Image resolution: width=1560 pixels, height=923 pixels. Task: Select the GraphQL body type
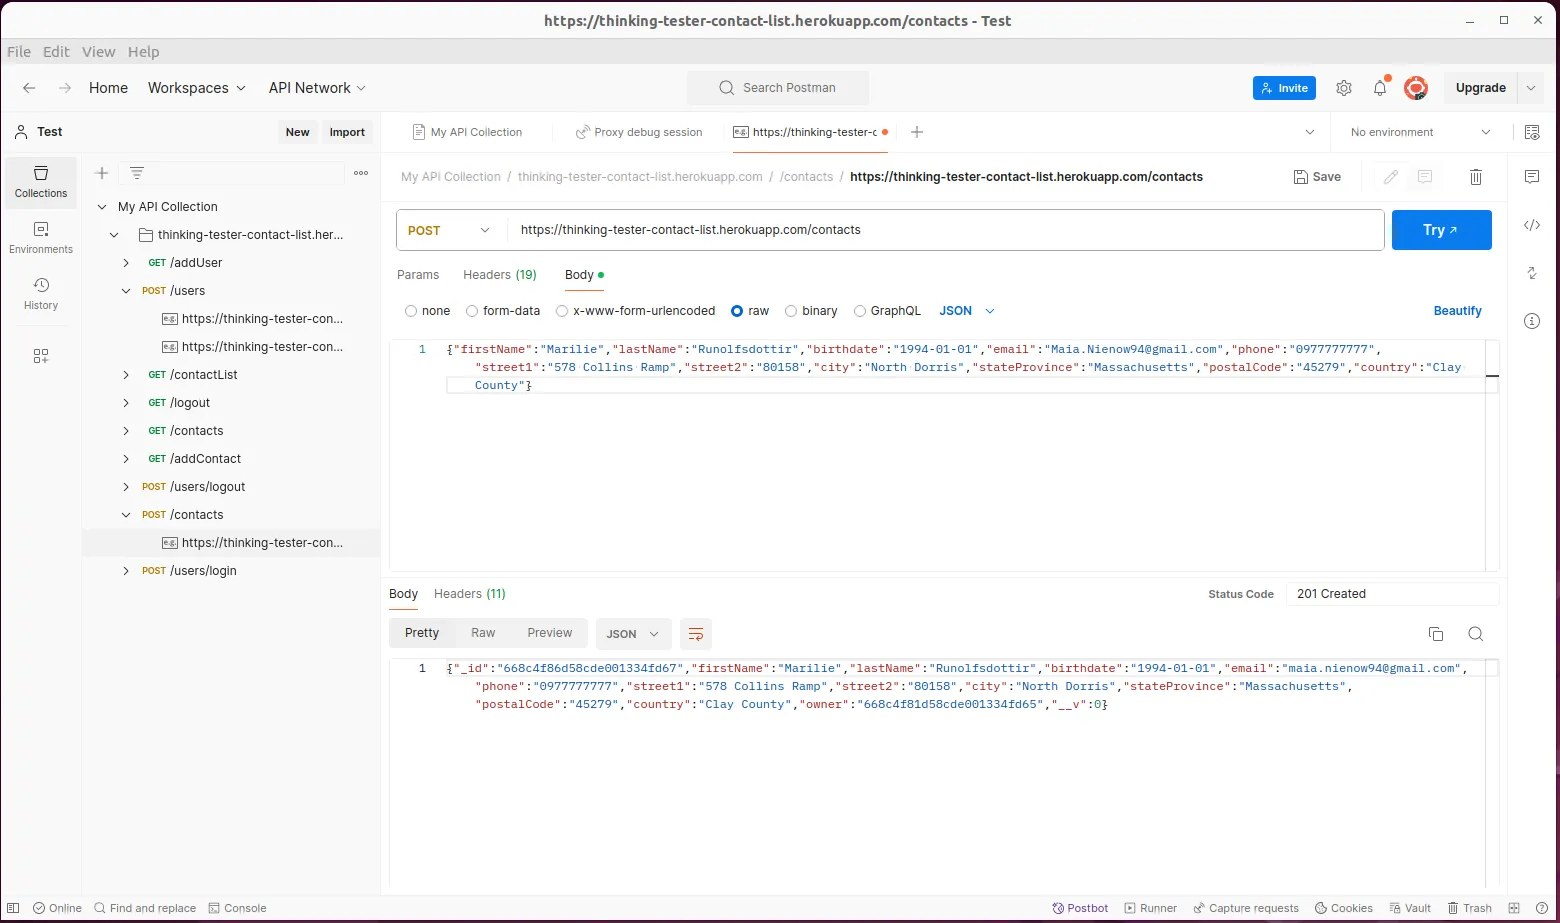point(860,311)
